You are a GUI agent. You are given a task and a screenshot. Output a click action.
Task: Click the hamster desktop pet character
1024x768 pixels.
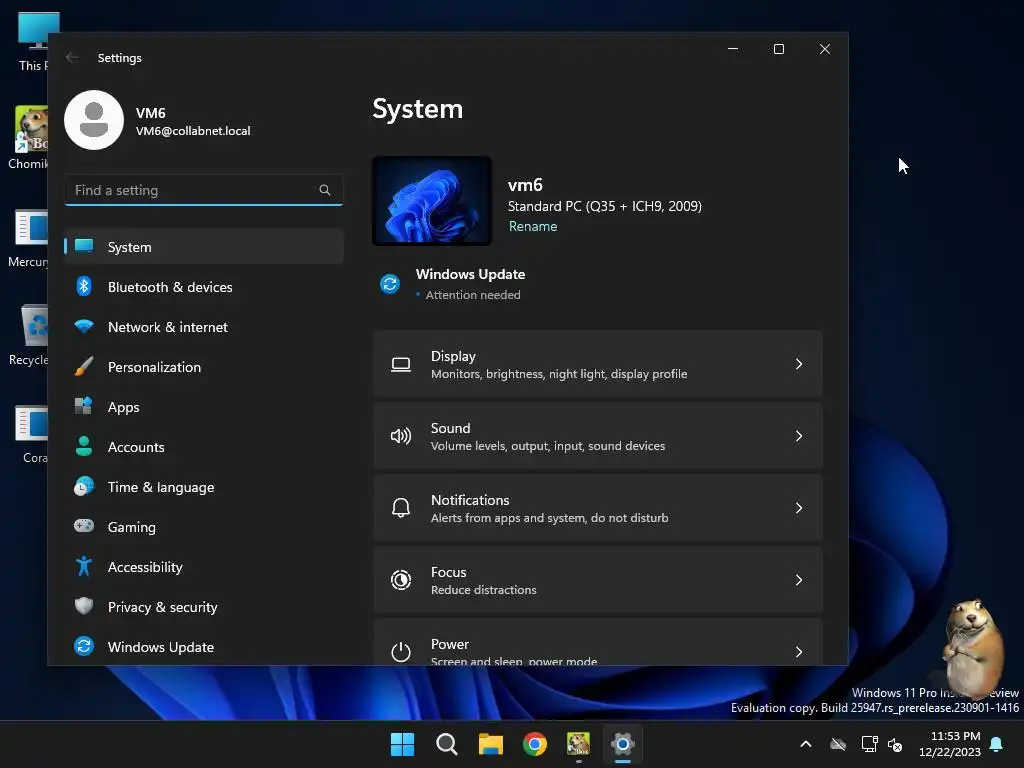[x=972, y=647]
